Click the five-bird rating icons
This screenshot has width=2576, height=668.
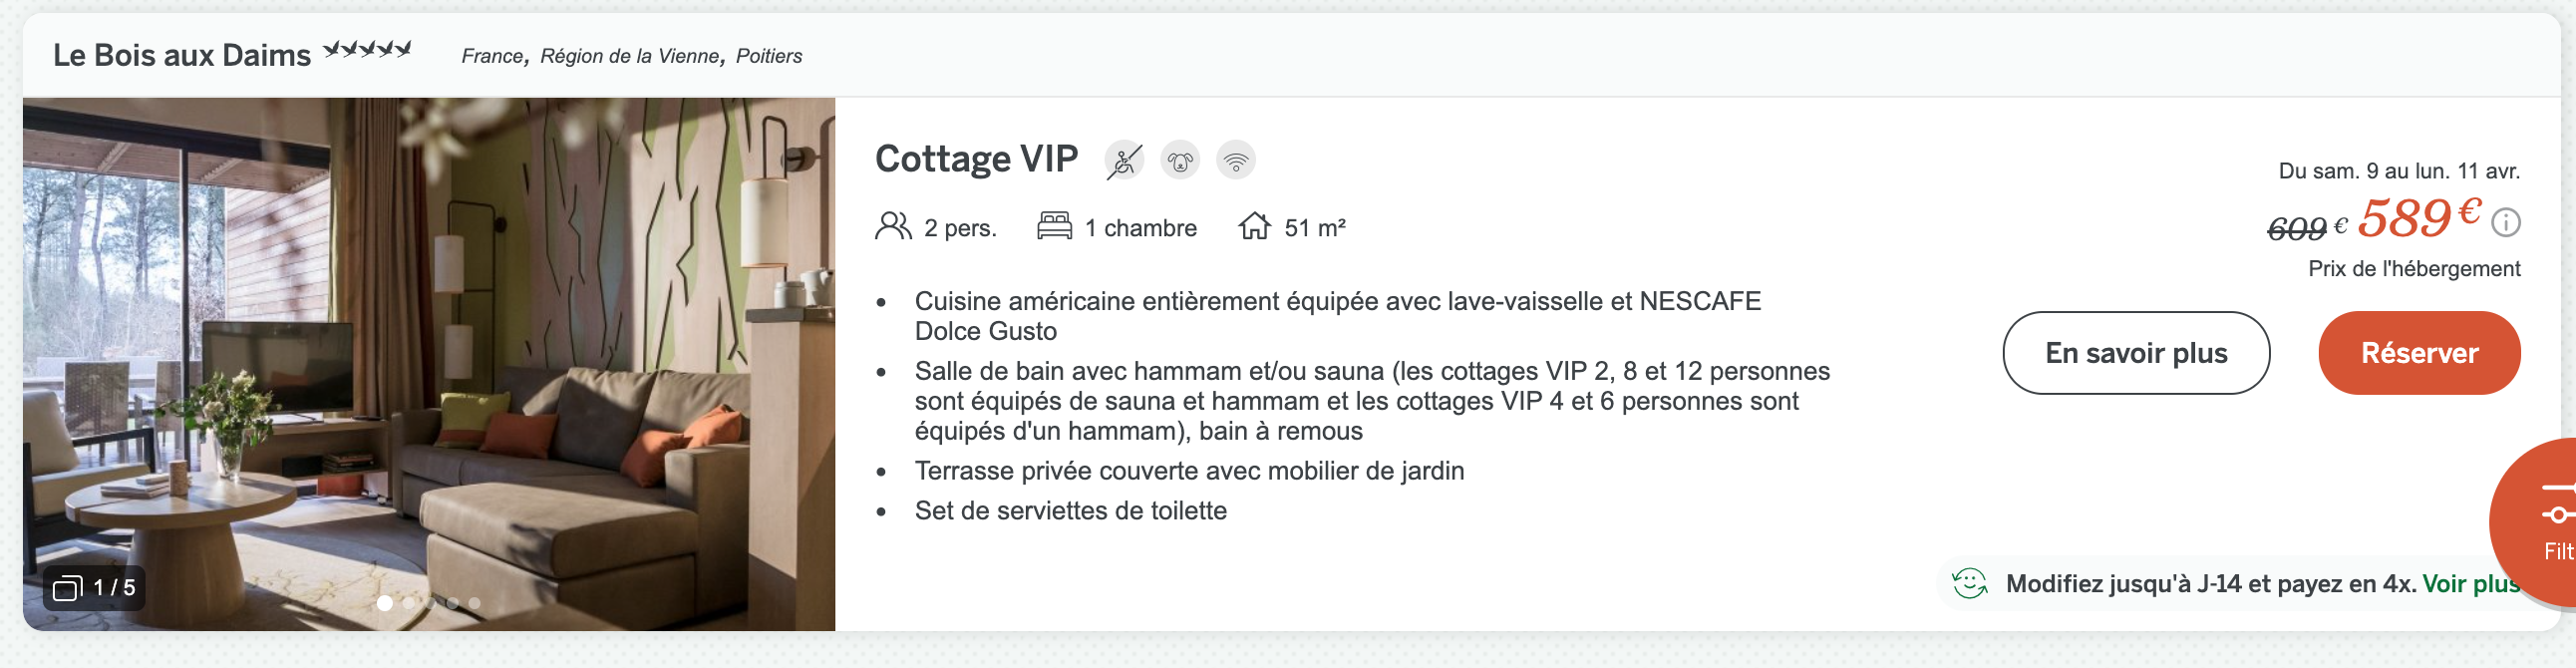(x=367, y=50)
